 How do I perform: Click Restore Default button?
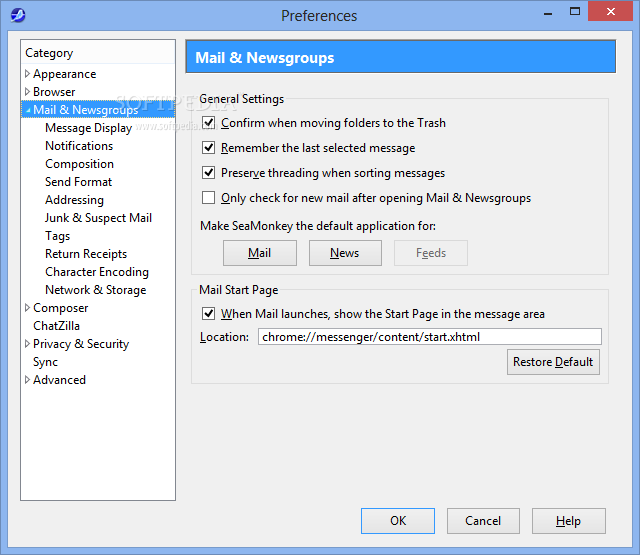tap(553, 362)
